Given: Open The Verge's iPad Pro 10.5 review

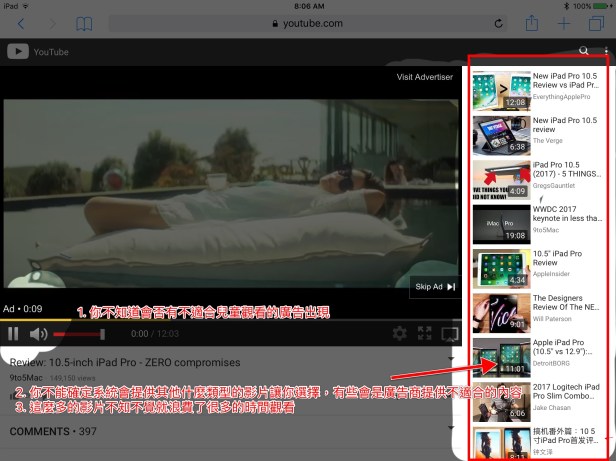Looking at the screenshot, I should (x=500, y=134).
